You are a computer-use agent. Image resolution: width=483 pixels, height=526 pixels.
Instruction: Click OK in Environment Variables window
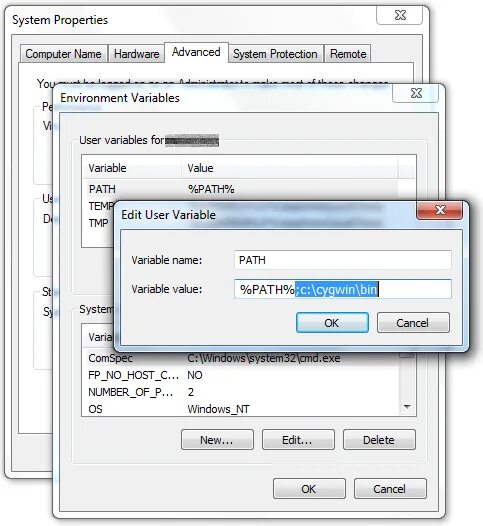(x=309, y=489)
